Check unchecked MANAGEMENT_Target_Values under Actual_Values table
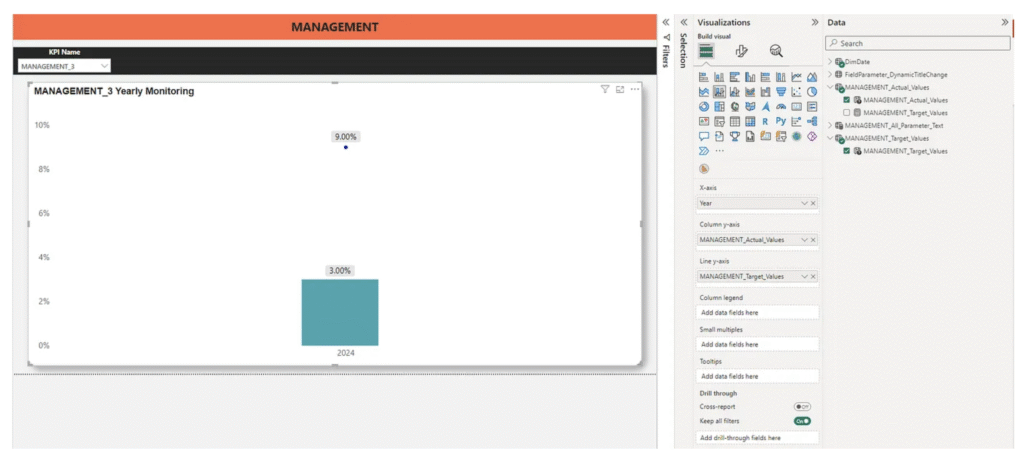 847,113
